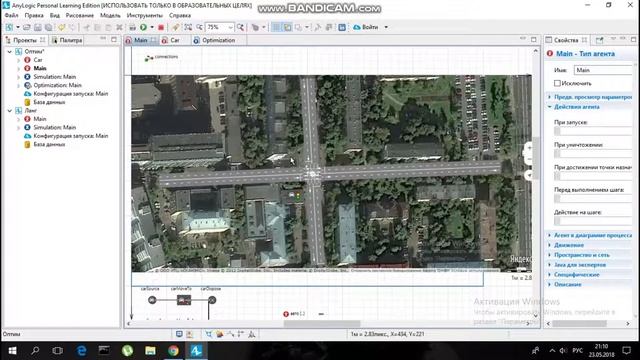Select the Car editor tab
This screenshot has width=640, height=360.
pyautogui.click(x=175, y=40)
